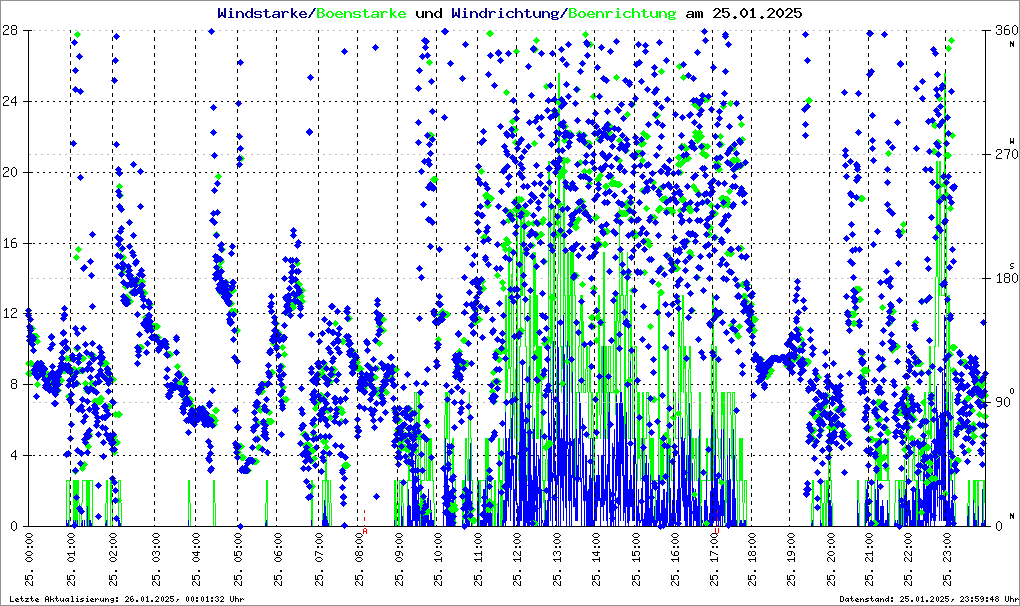Image resolution: width=1020 pixels, height=606 pixels.
Task: Click the 4 value on left axis
Action: pyautogui.click(x=12, y=455)
